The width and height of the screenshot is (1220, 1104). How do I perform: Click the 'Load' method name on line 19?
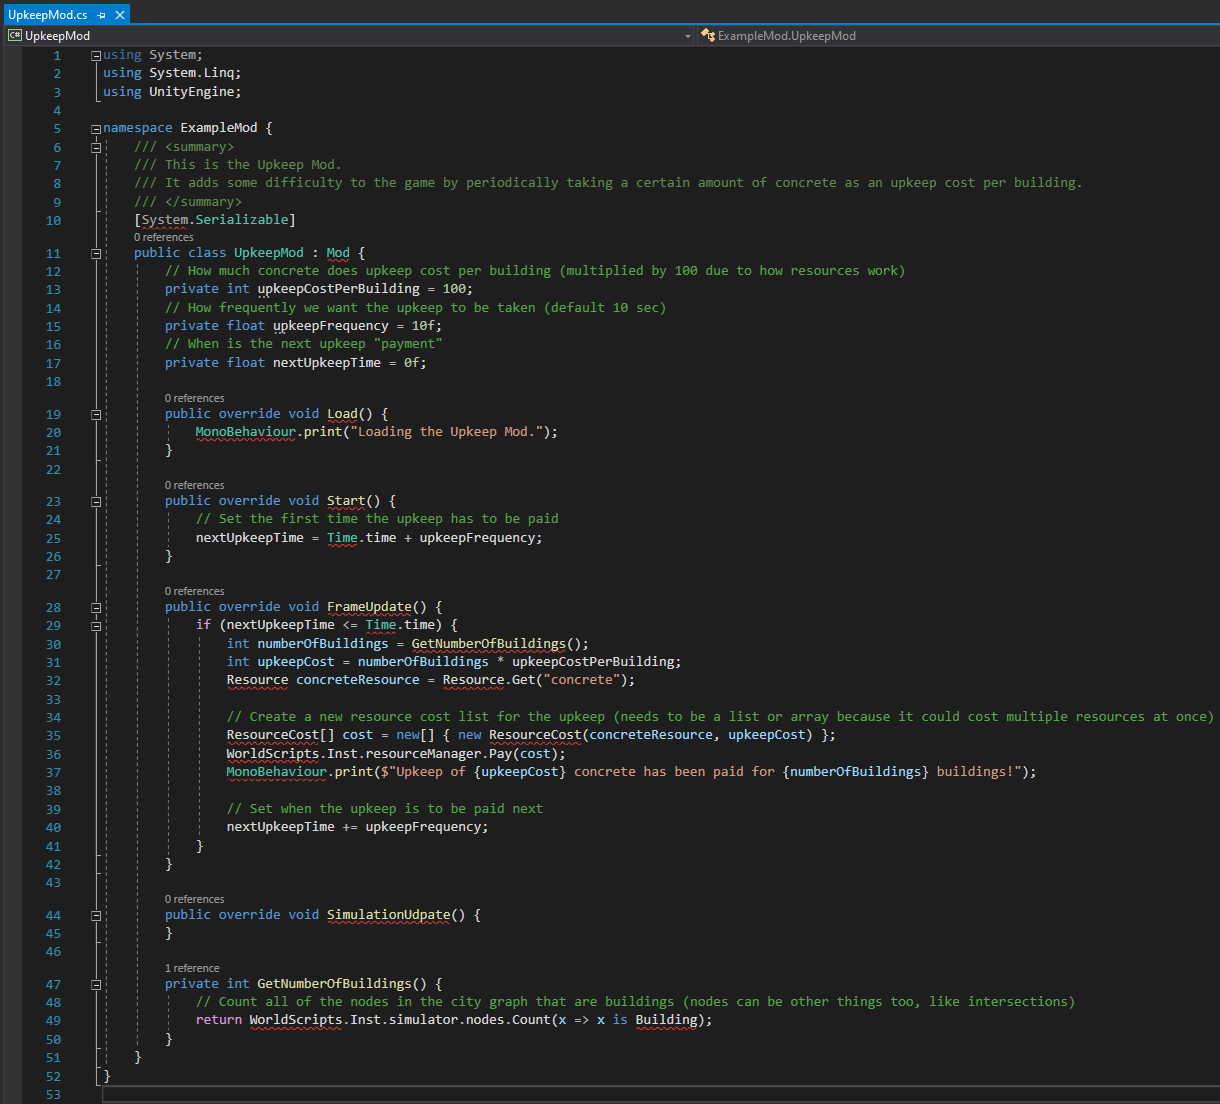click(342, 414)
